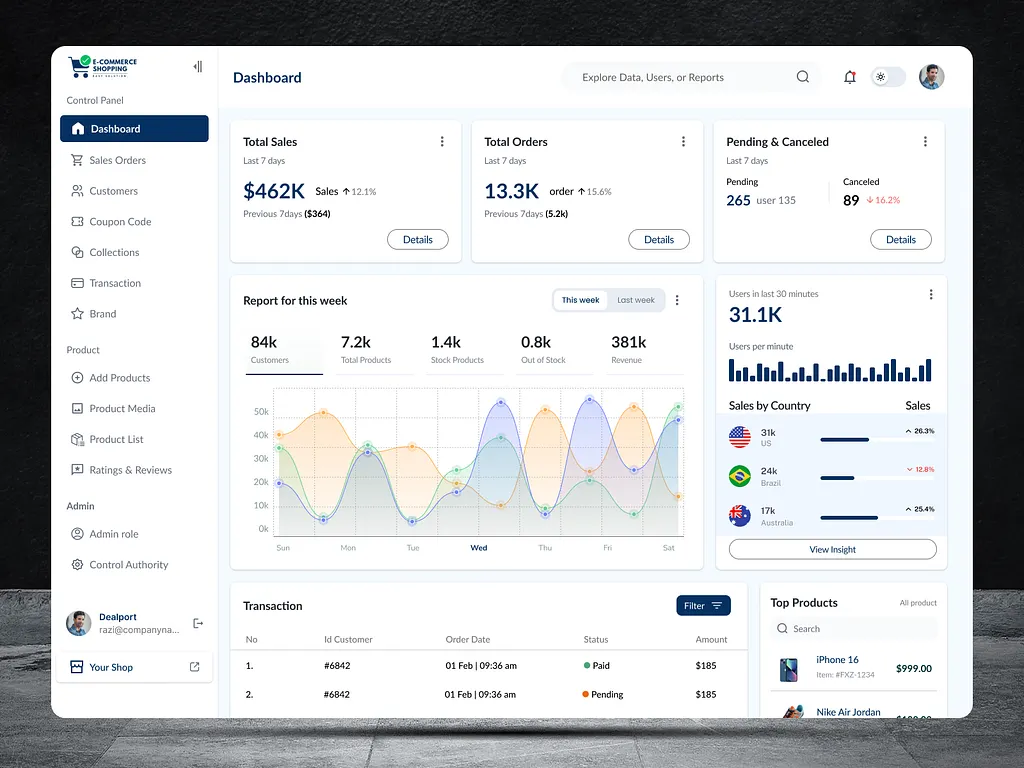Image resolution: width=1024 pixels, height=768 pixels.
Task: Click Details on the Total Orders card
Action: click(659, 239)
